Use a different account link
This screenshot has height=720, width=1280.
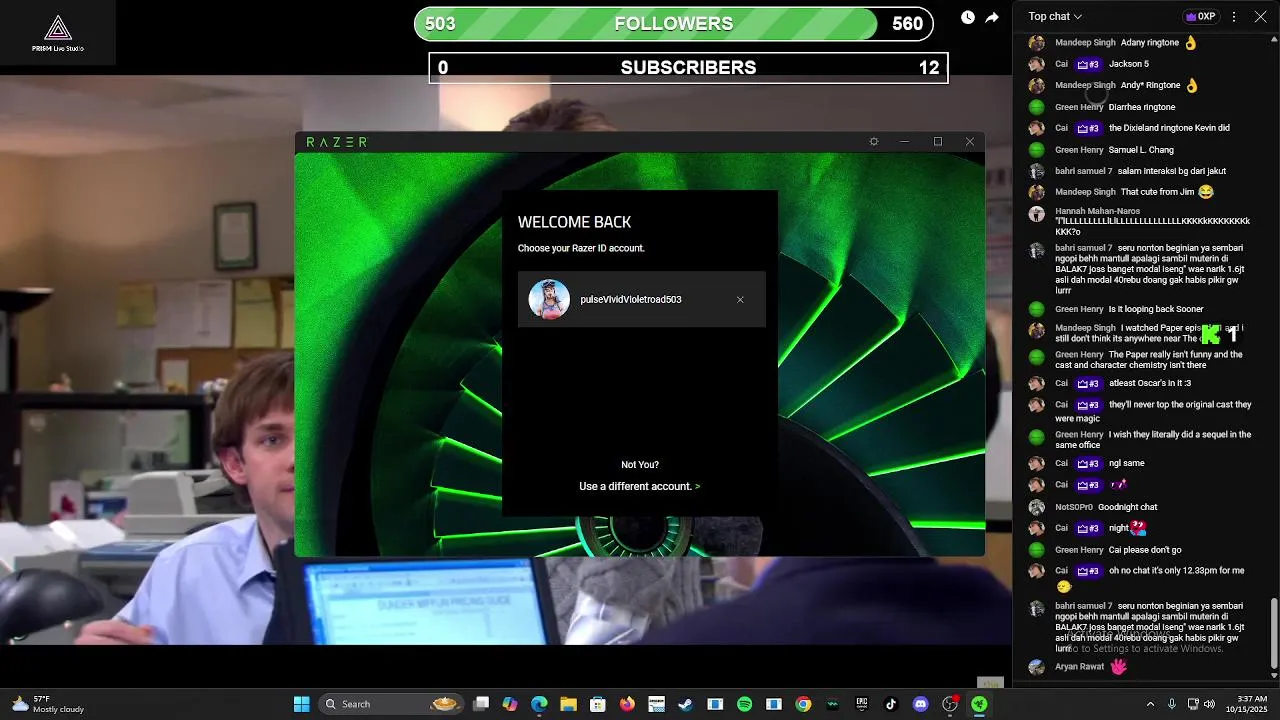coord(639,486)
